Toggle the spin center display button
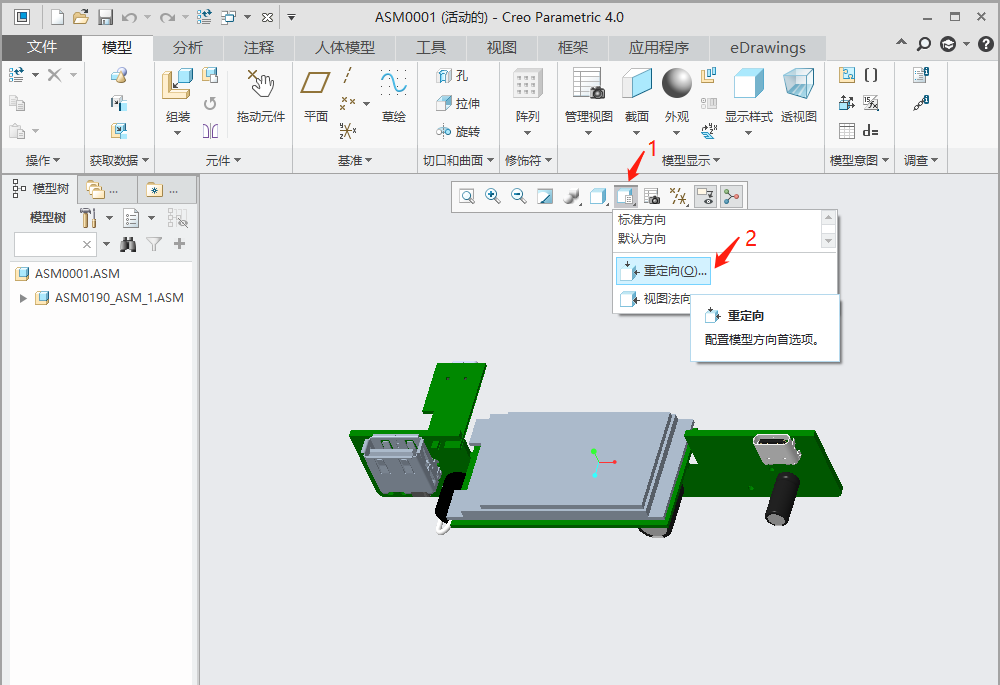Screen dimensions: 1000x685 pyautogui.click(x=732, y=197)
